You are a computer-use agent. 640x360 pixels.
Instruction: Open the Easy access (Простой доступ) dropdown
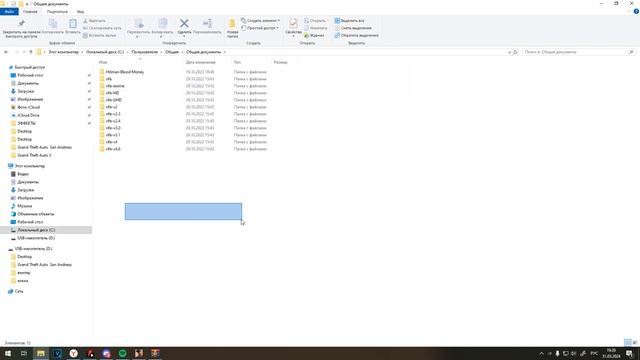(x=260, y=28)
